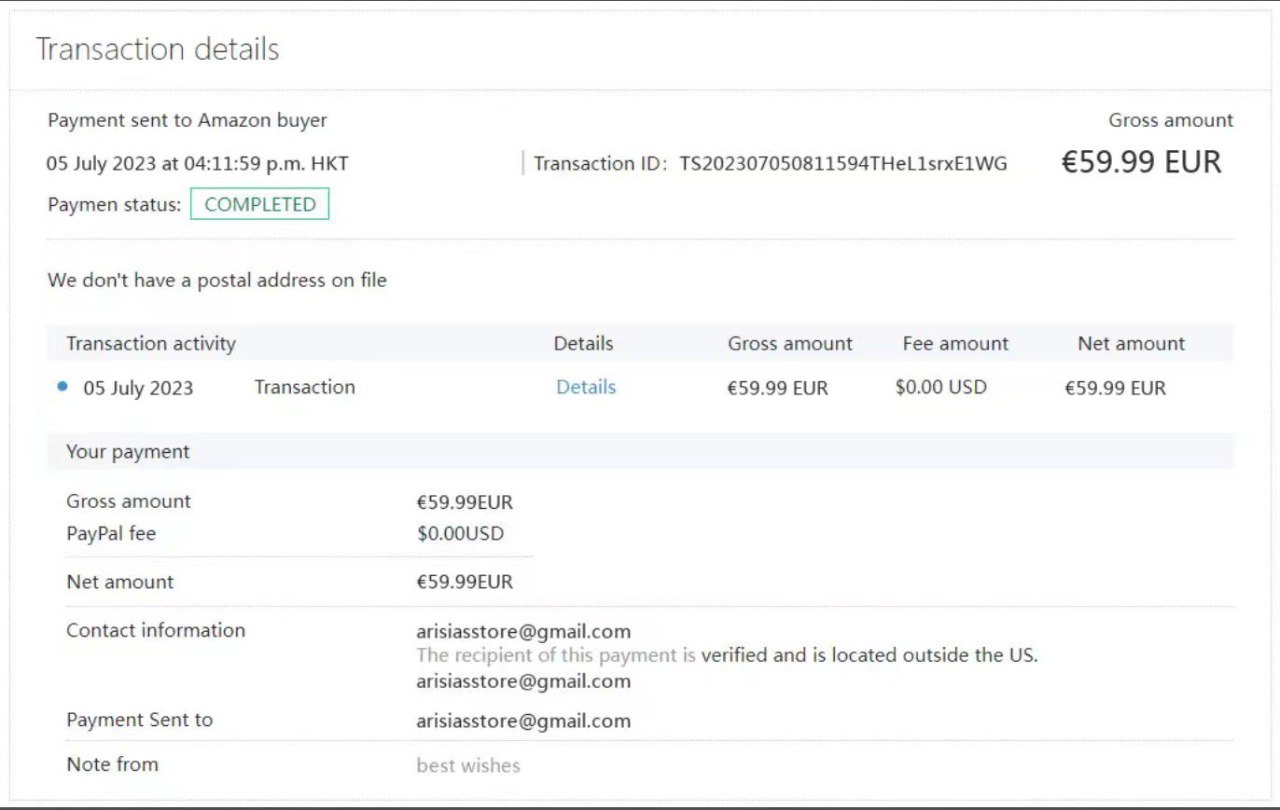This screenshot has width=1280, height=810.
Task: Click the Details column header
Action: pyautogui.click(x=583, y=343)
